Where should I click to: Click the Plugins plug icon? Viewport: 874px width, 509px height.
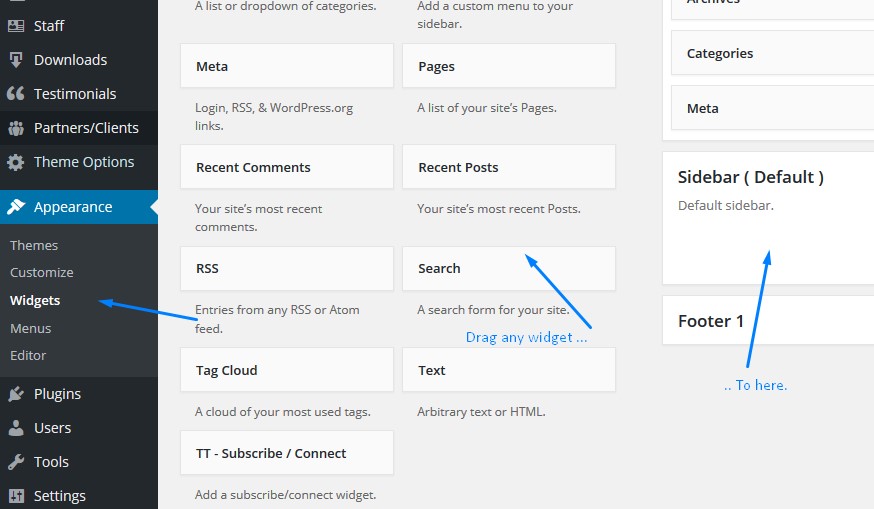click(16, 394)
